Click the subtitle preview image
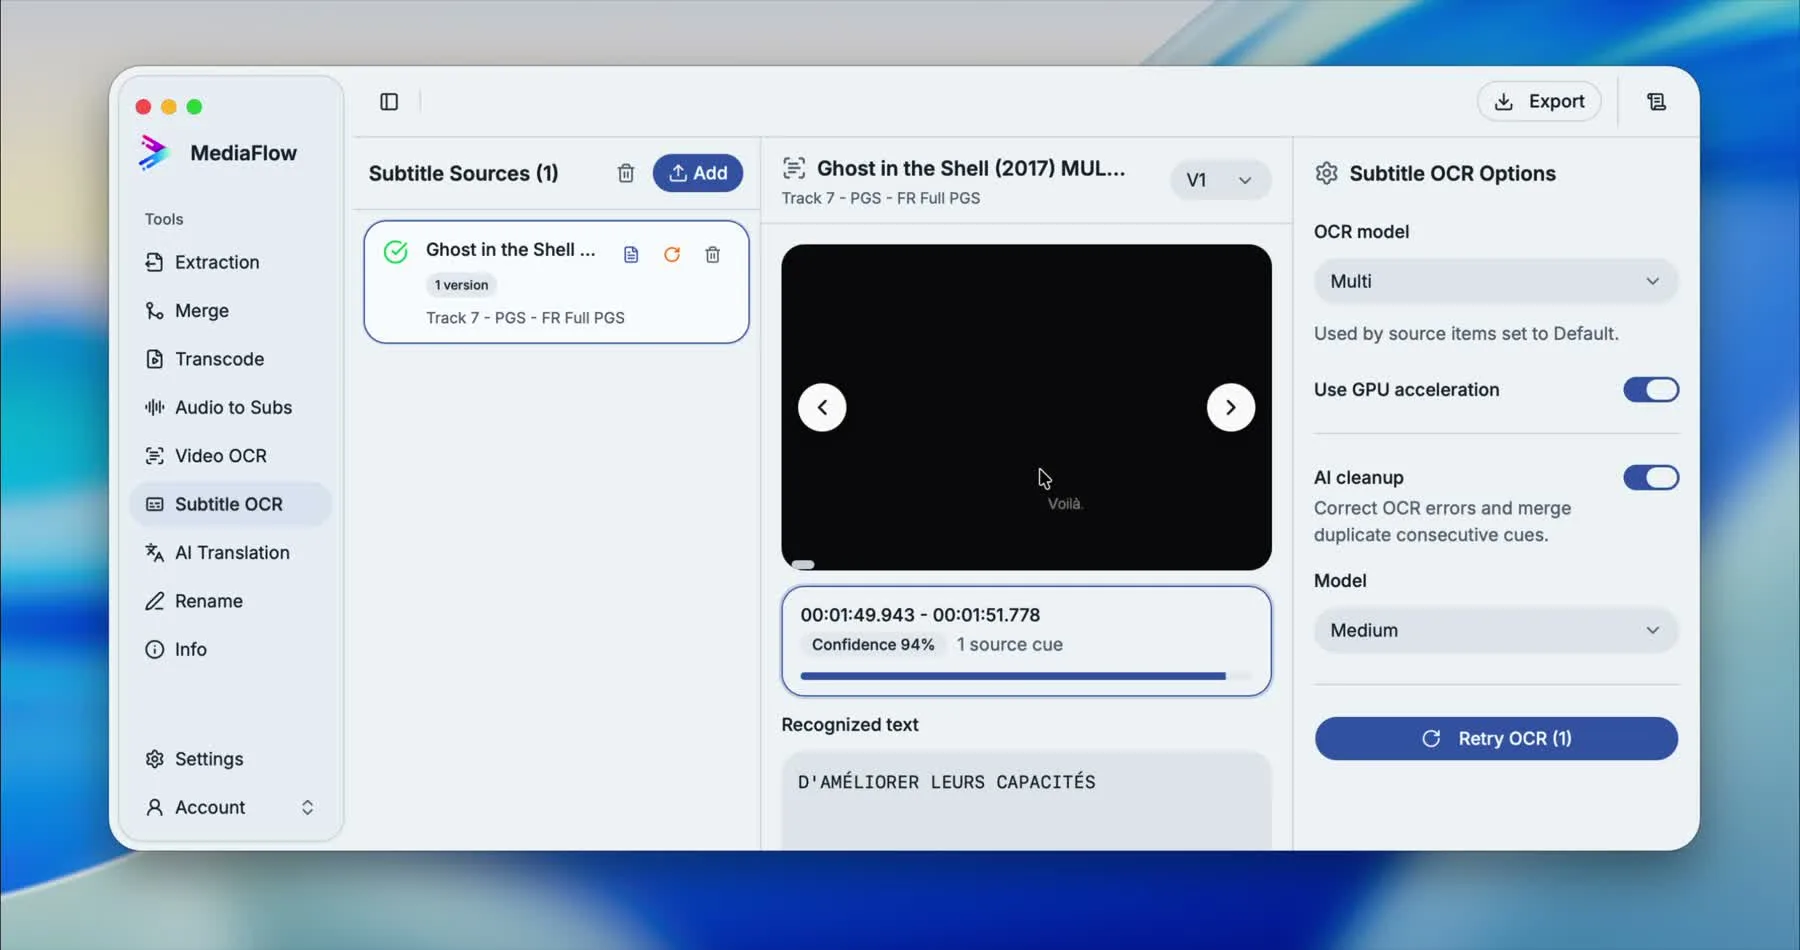 pyautogui.click(x=1026, y=408)
